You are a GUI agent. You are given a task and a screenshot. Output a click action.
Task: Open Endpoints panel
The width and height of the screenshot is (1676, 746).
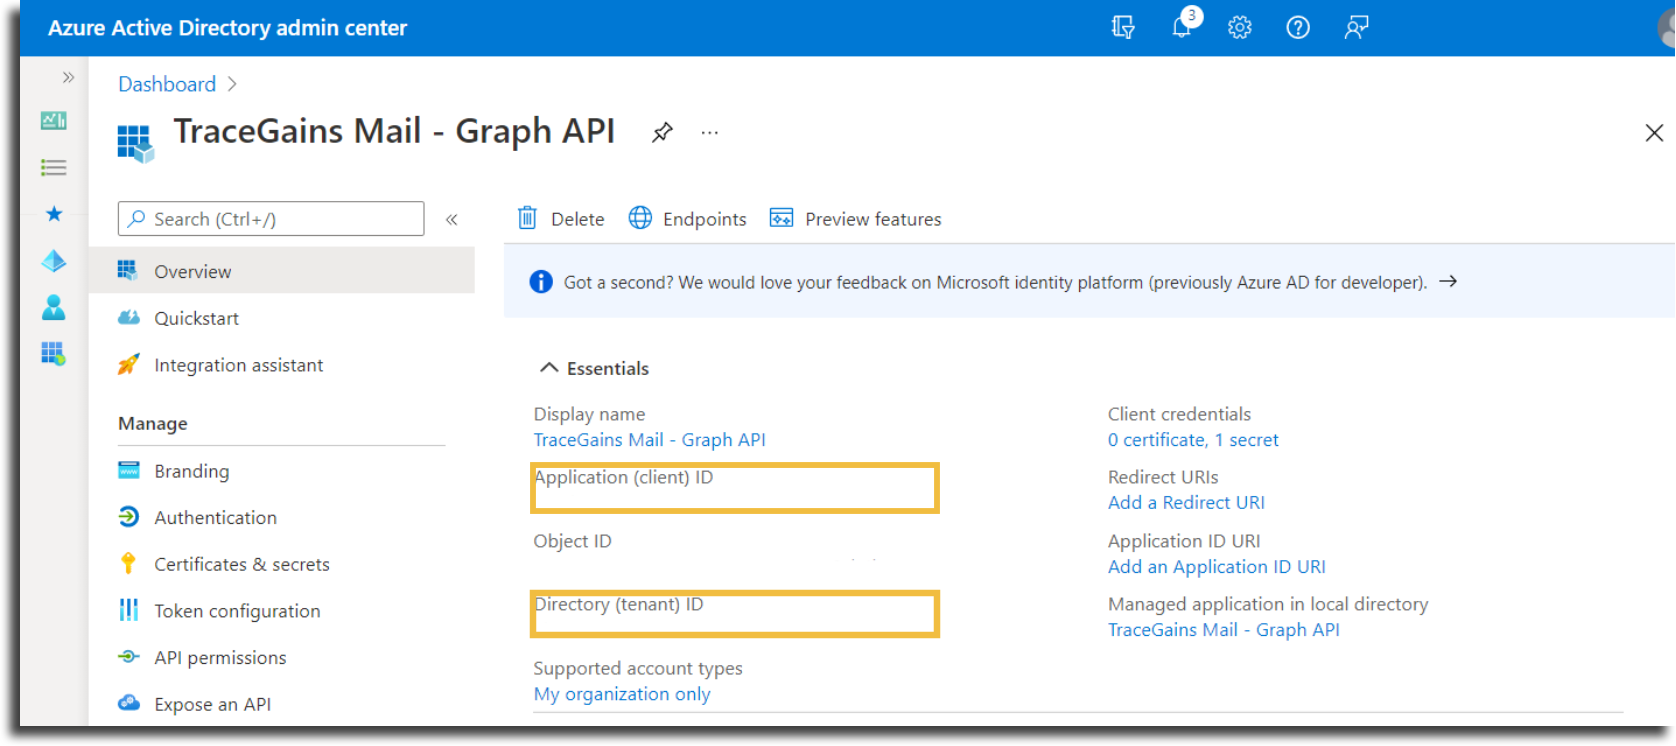[687, 218]
